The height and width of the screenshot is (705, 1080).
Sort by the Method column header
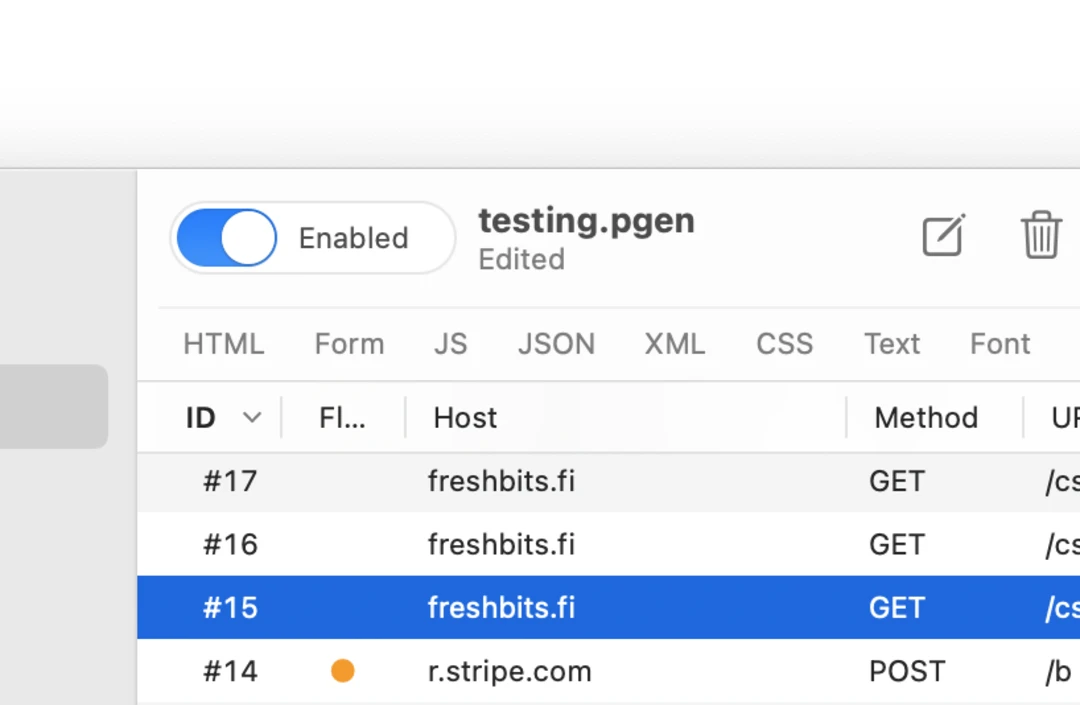(926, 418)
